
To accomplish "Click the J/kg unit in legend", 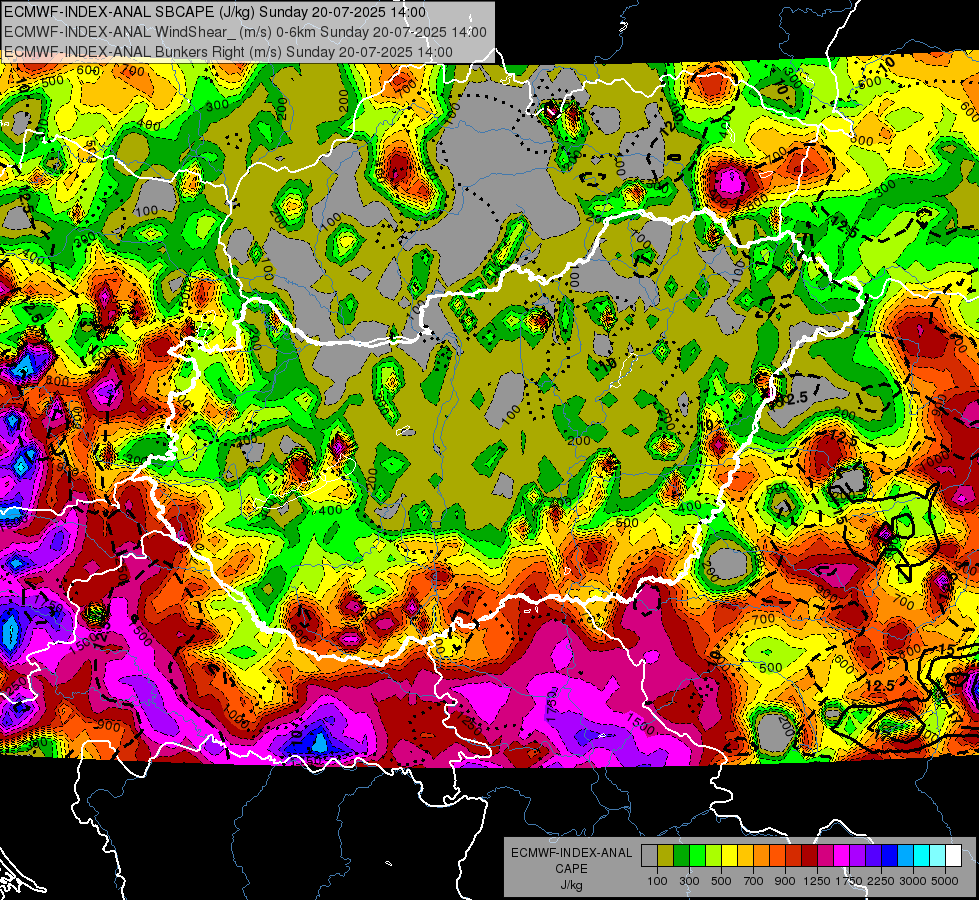I will [x=571, y=885].
